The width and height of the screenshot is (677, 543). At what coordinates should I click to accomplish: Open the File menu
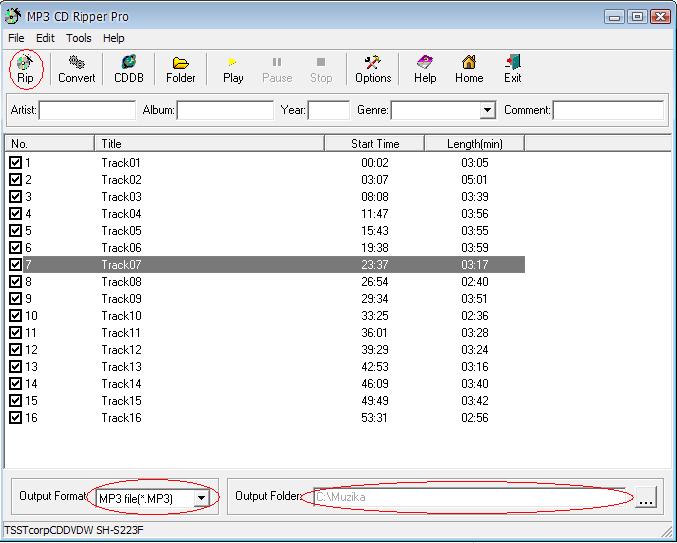click(x=16, y=38)
